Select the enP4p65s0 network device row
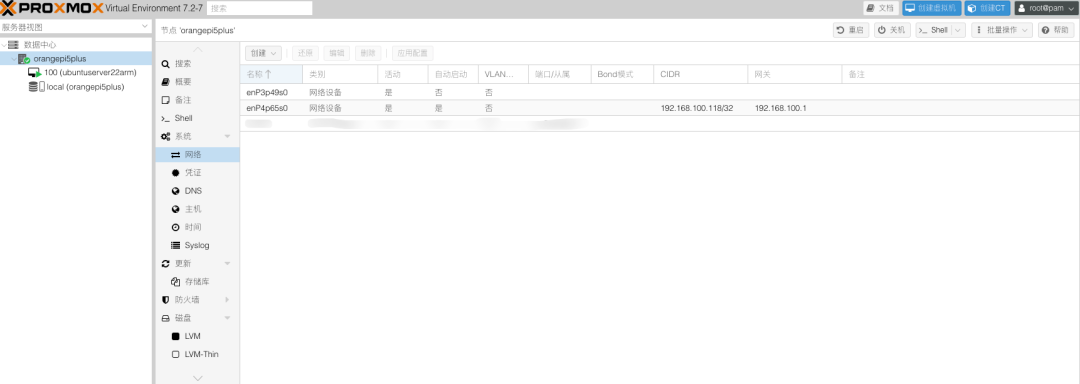1080x384 pixels. 660,108
